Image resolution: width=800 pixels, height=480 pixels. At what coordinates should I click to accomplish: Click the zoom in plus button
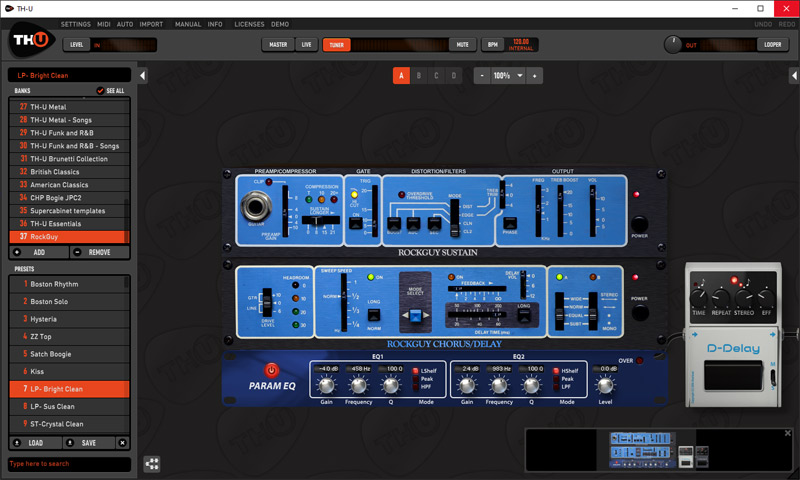click(x=534, y=76)
